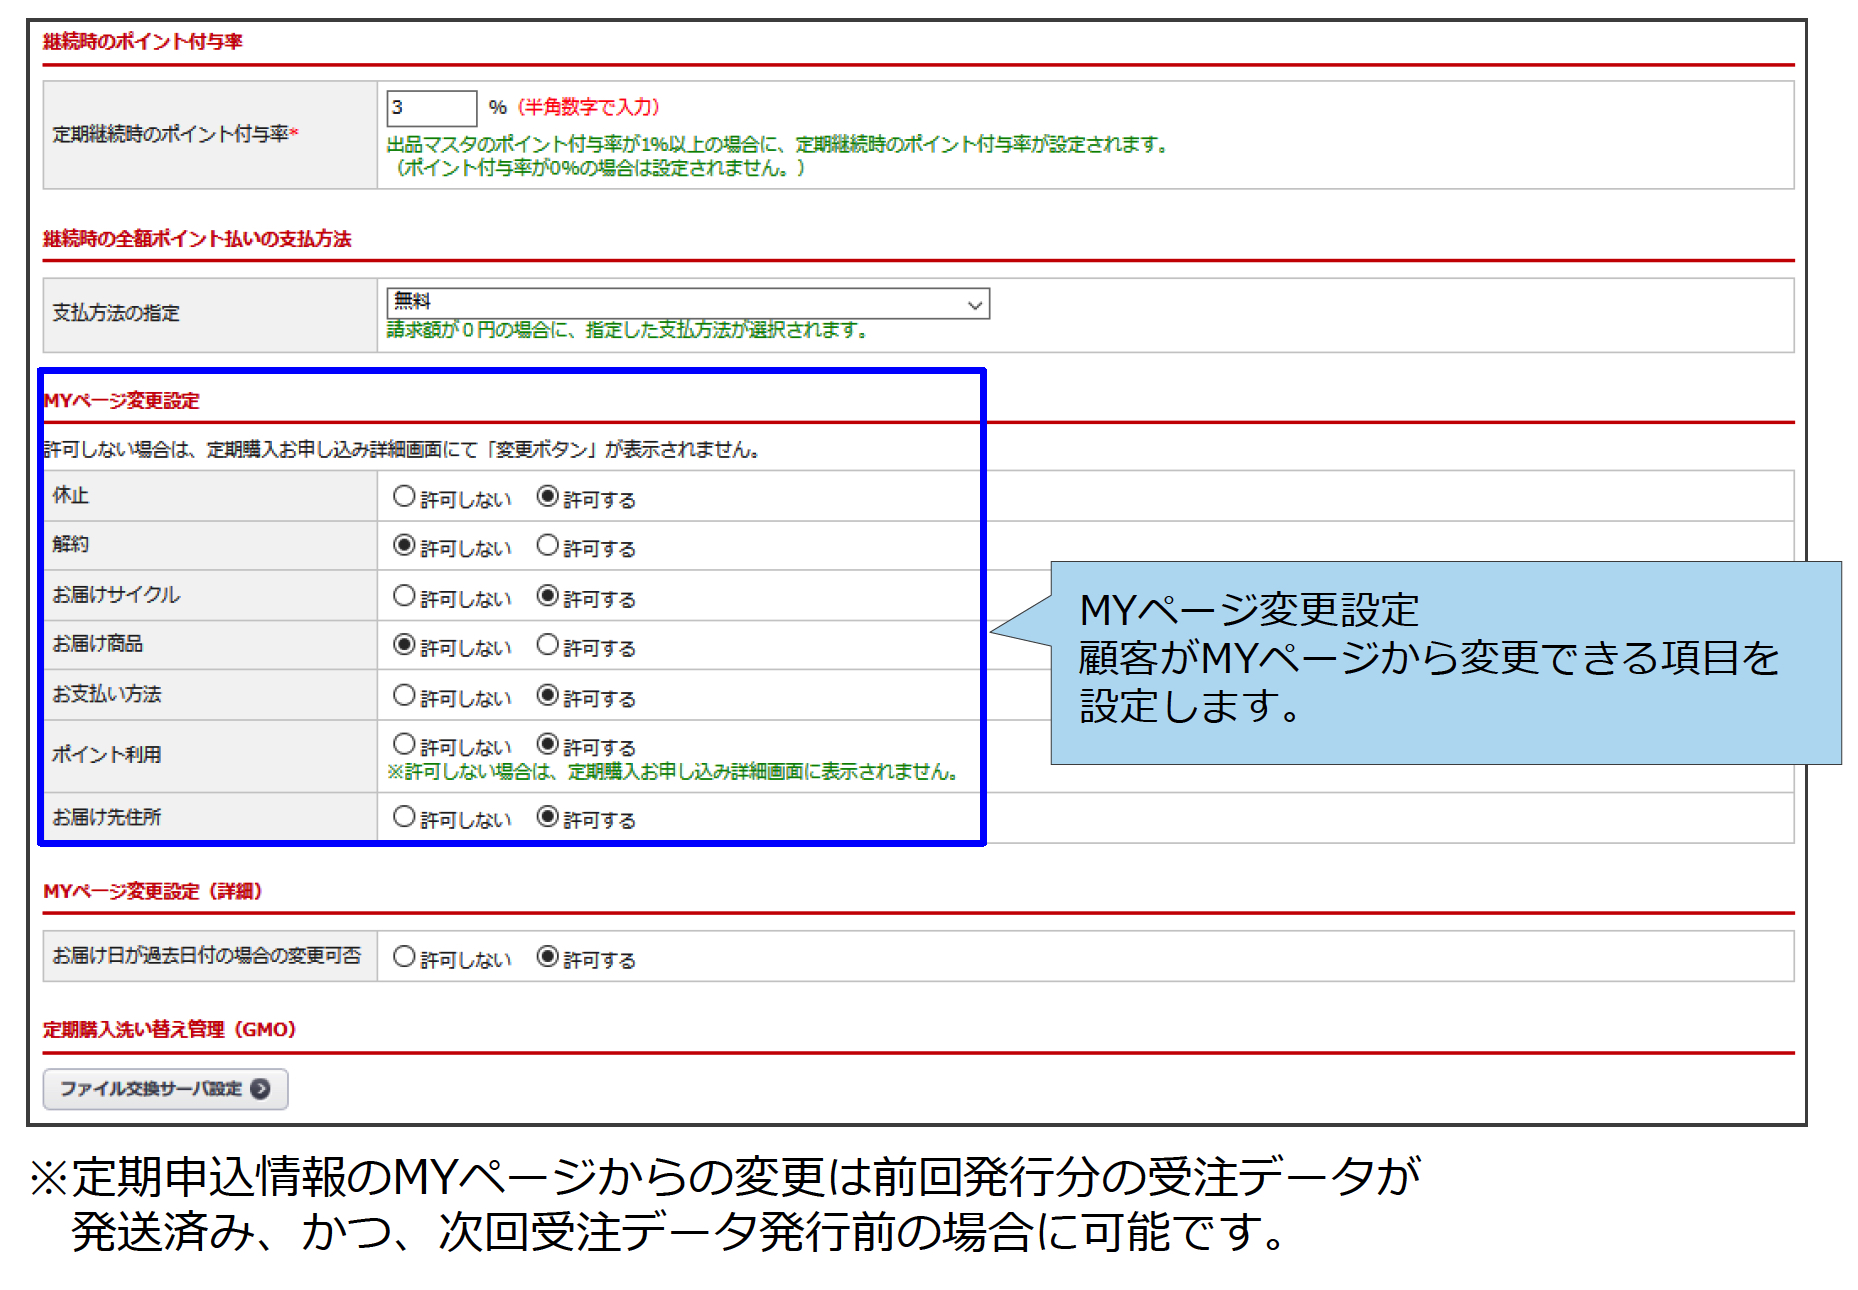Select 許可しない for 休止
This screenshot has width=1858, height=1290.
[x=404, y=497]
